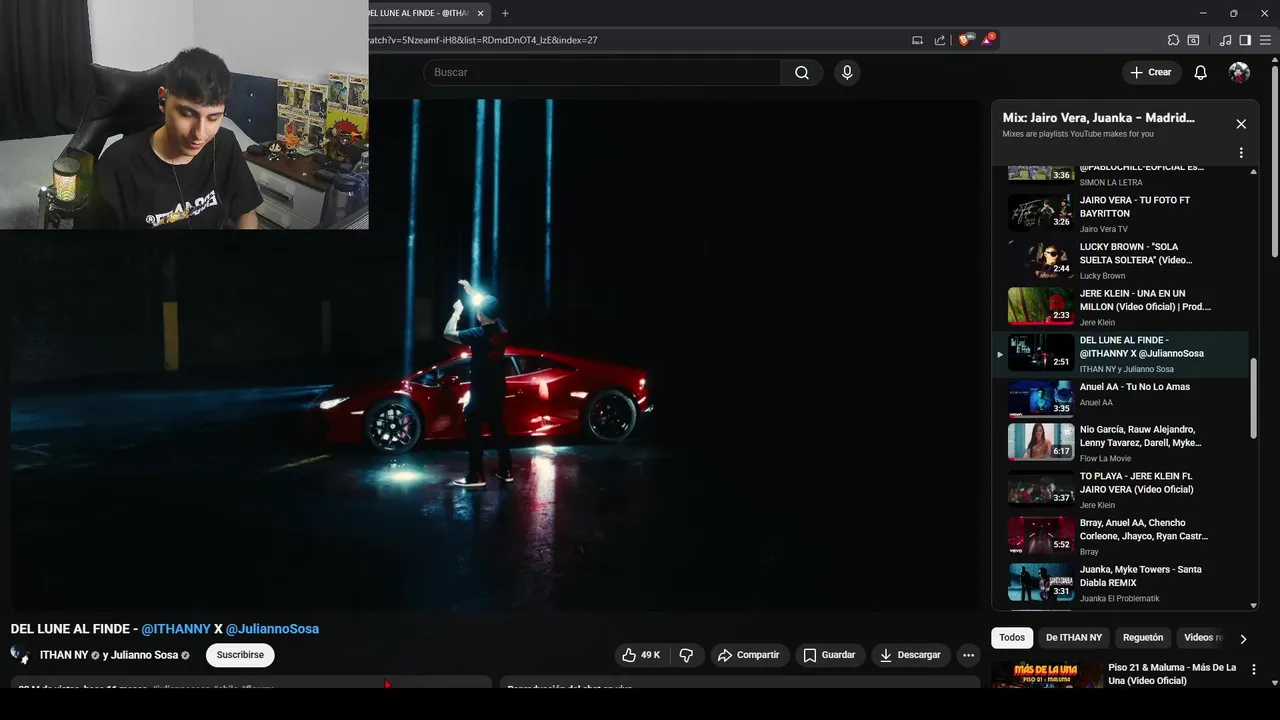Viewport: 1280px width, 720px height.
Task: Open @ITHANNY mention link in title
Action: [x=176, y=629]
